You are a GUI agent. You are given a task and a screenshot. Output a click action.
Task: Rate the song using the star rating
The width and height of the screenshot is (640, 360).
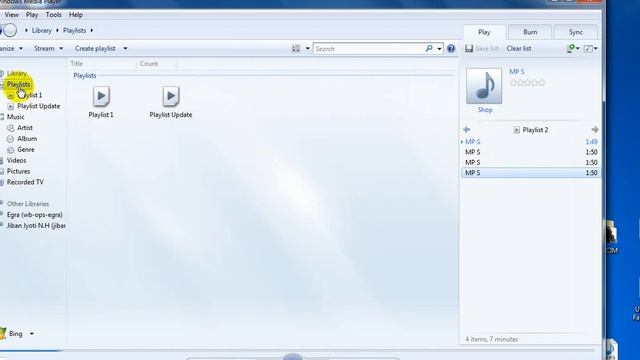click(x=527, y=83)
